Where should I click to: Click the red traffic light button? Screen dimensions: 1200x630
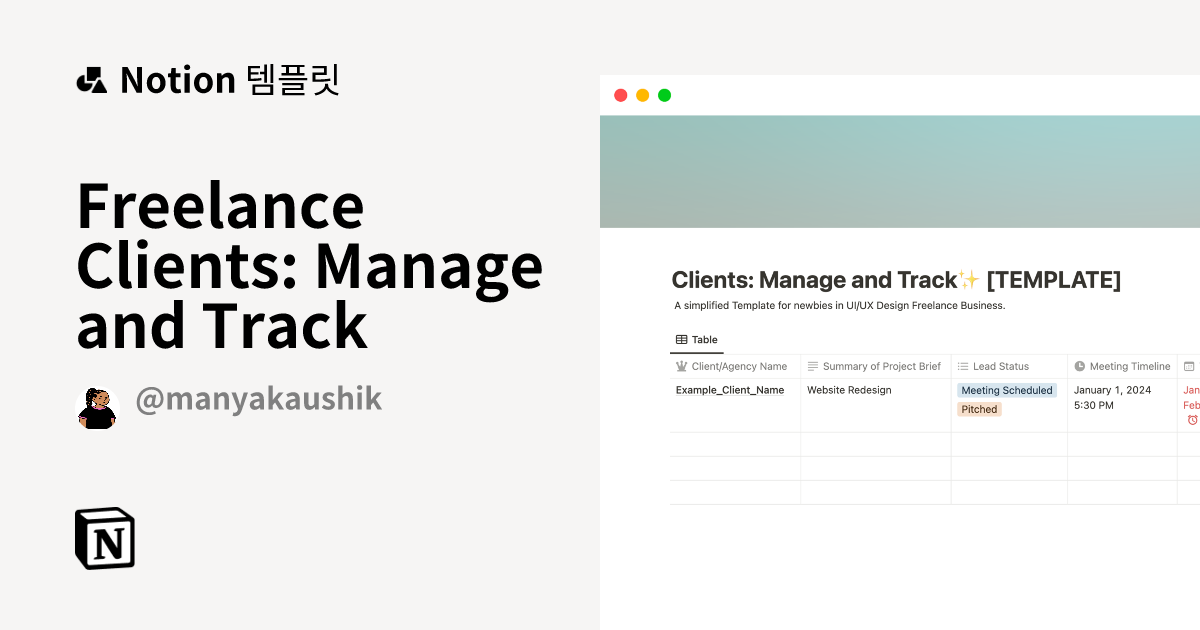(x=620, y=94)
